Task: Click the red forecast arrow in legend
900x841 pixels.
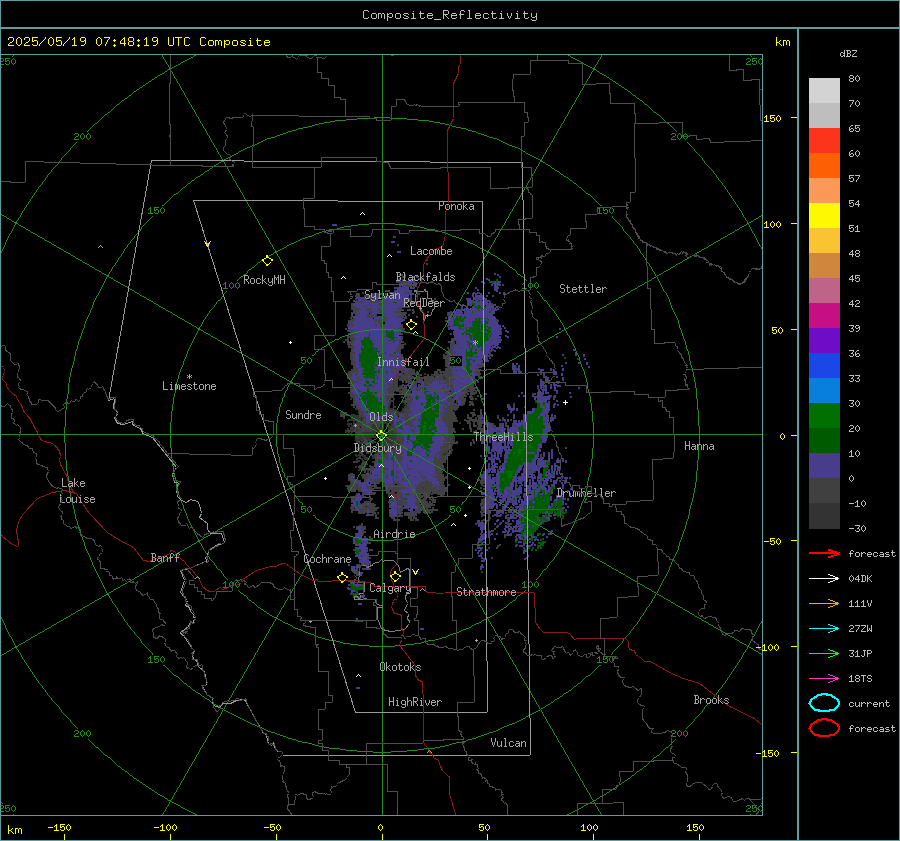Action: click(824, 553)
